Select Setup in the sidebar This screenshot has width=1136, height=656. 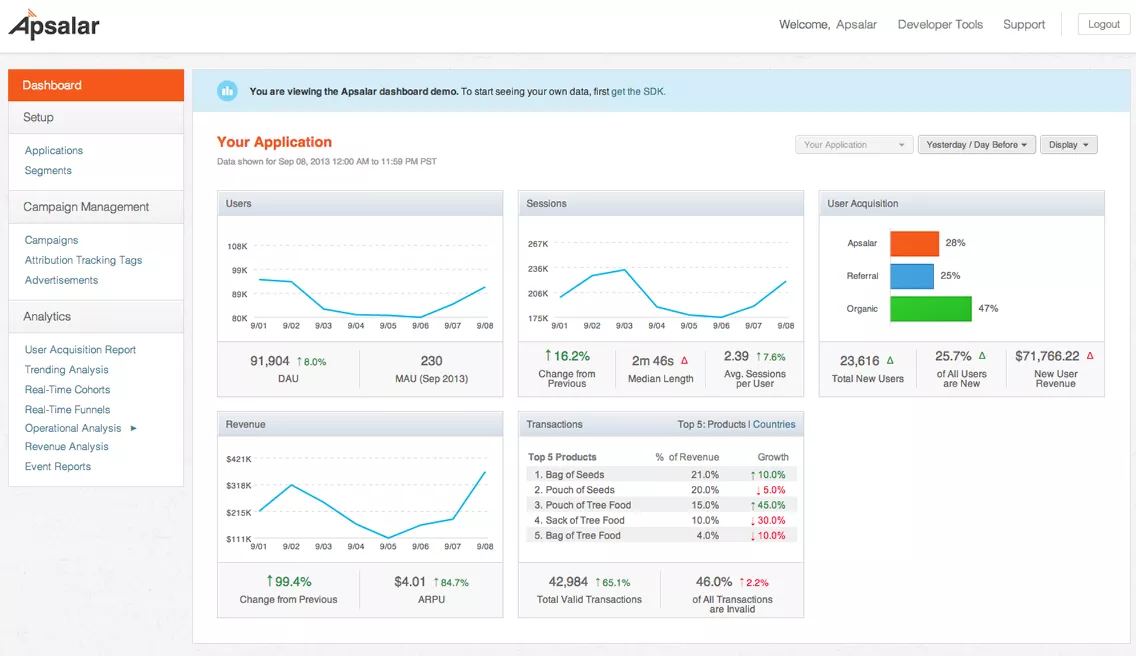coord(96,117)
